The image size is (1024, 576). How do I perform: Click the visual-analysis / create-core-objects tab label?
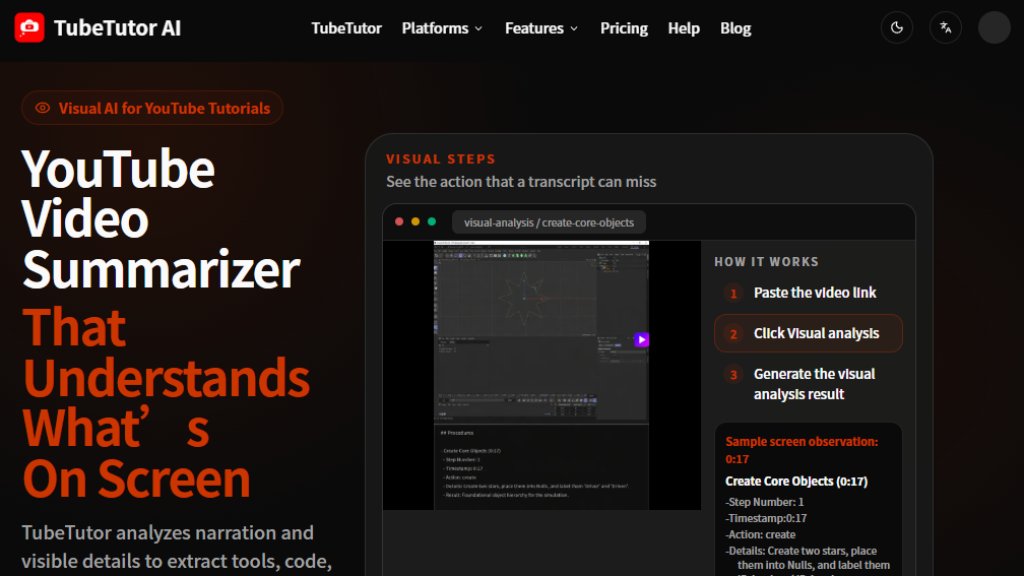pyautogui.click(x=549, y=222)
